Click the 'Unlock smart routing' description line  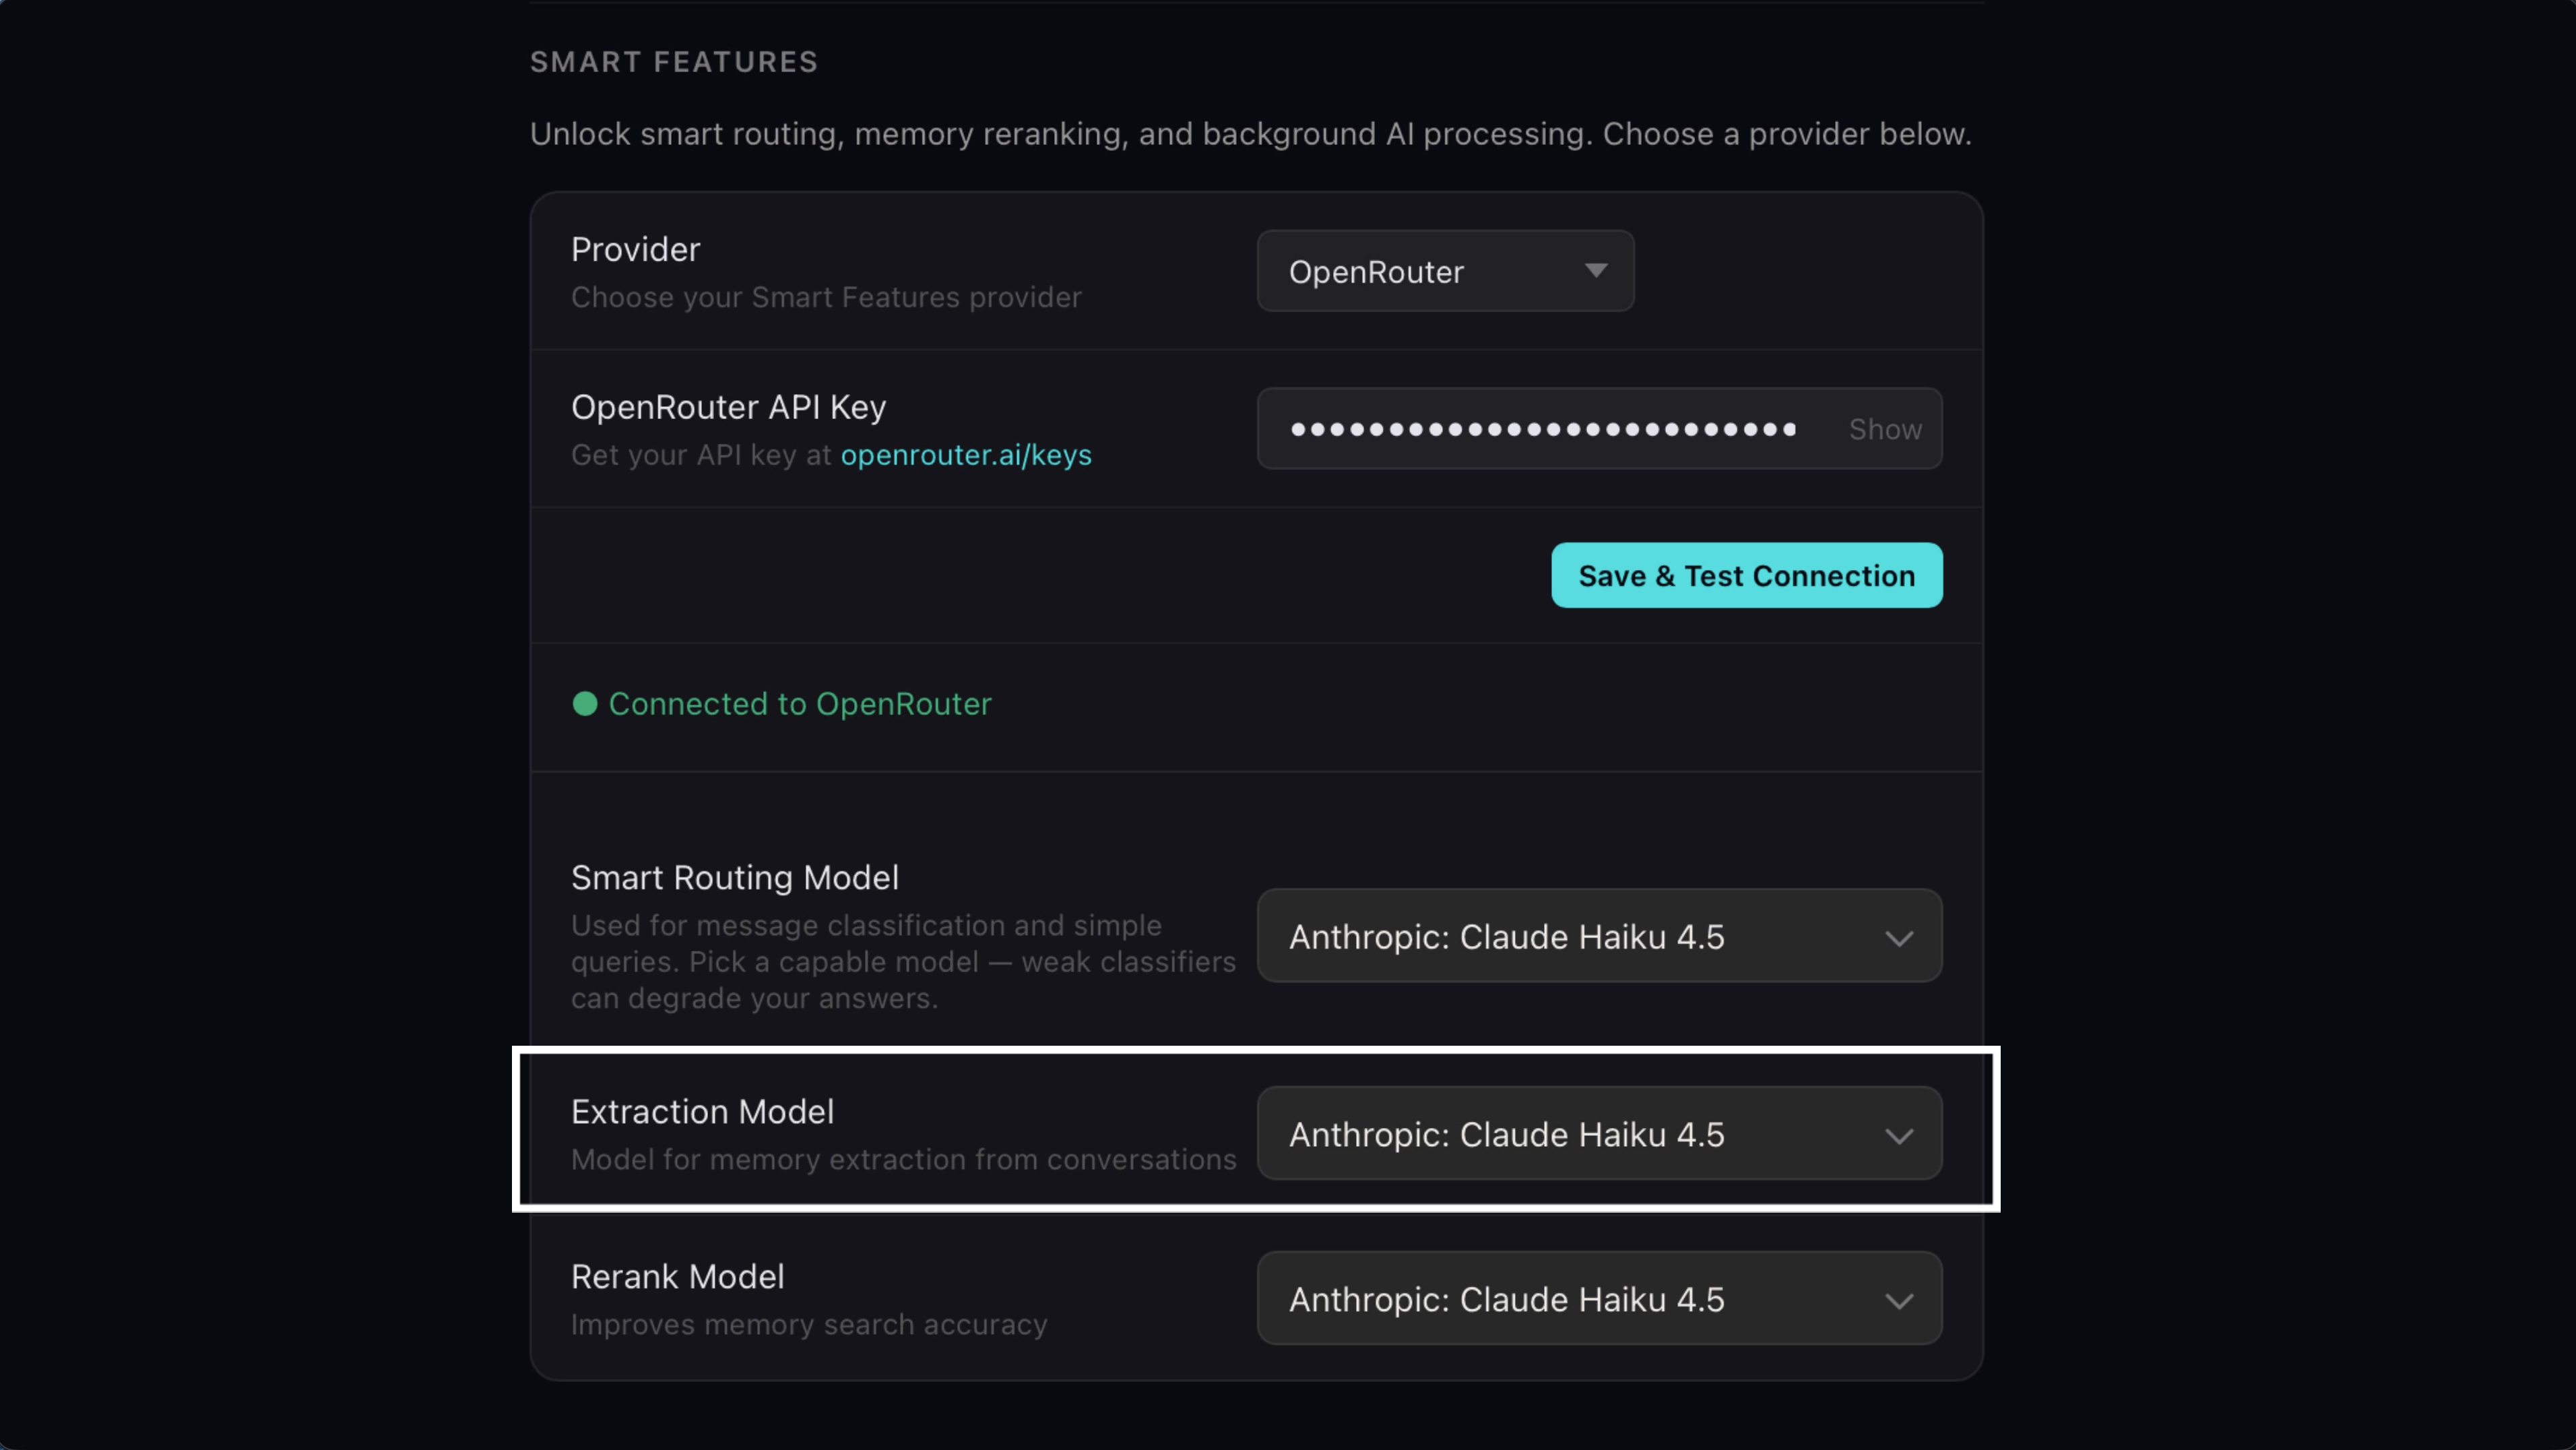pyautogui.click(x=1250, y=134)
